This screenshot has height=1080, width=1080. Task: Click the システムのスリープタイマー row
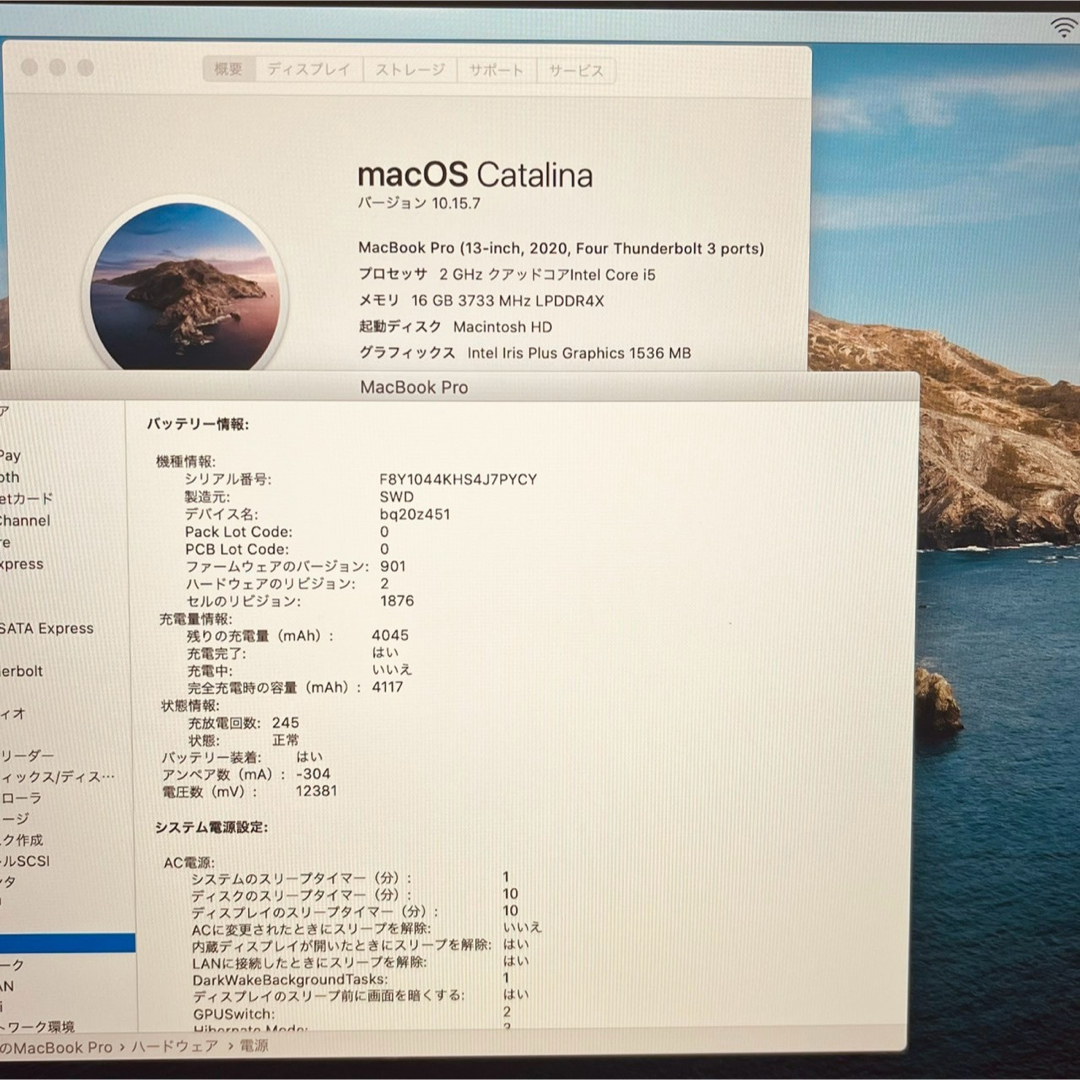350,878
